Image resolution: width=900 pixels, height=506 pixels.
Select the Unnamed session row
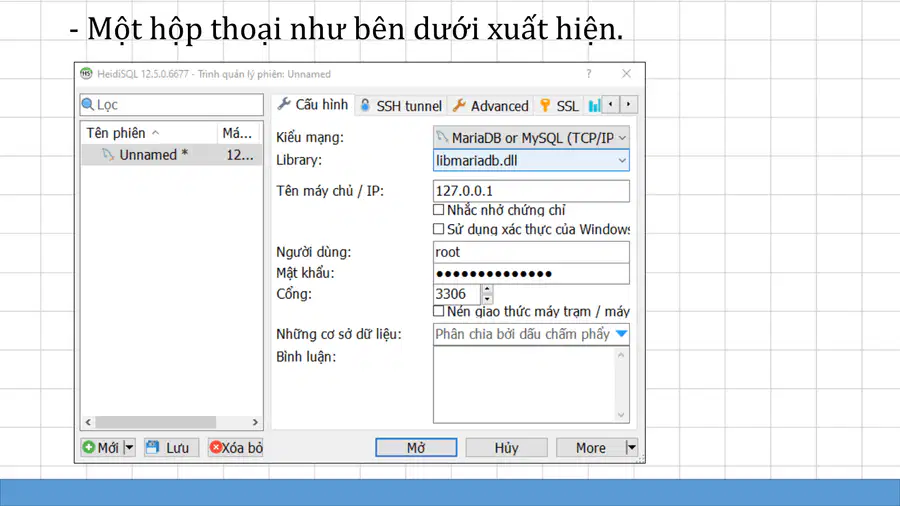[x=172, y=155]
